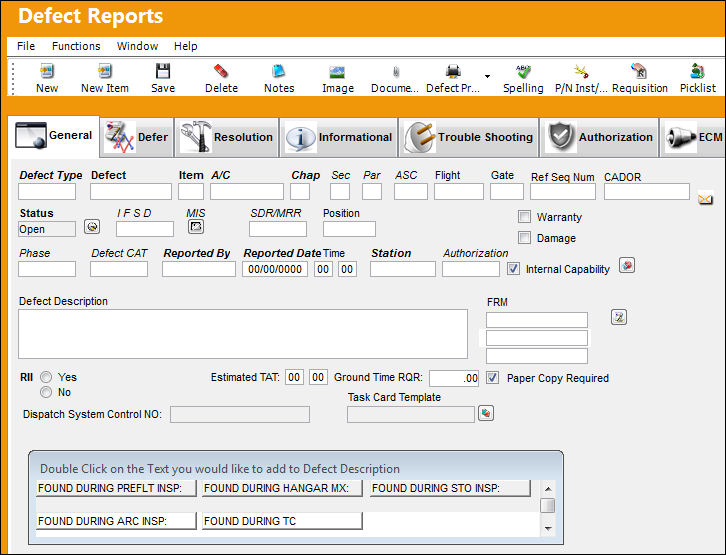Click the Phase input field

click(47, 269)
